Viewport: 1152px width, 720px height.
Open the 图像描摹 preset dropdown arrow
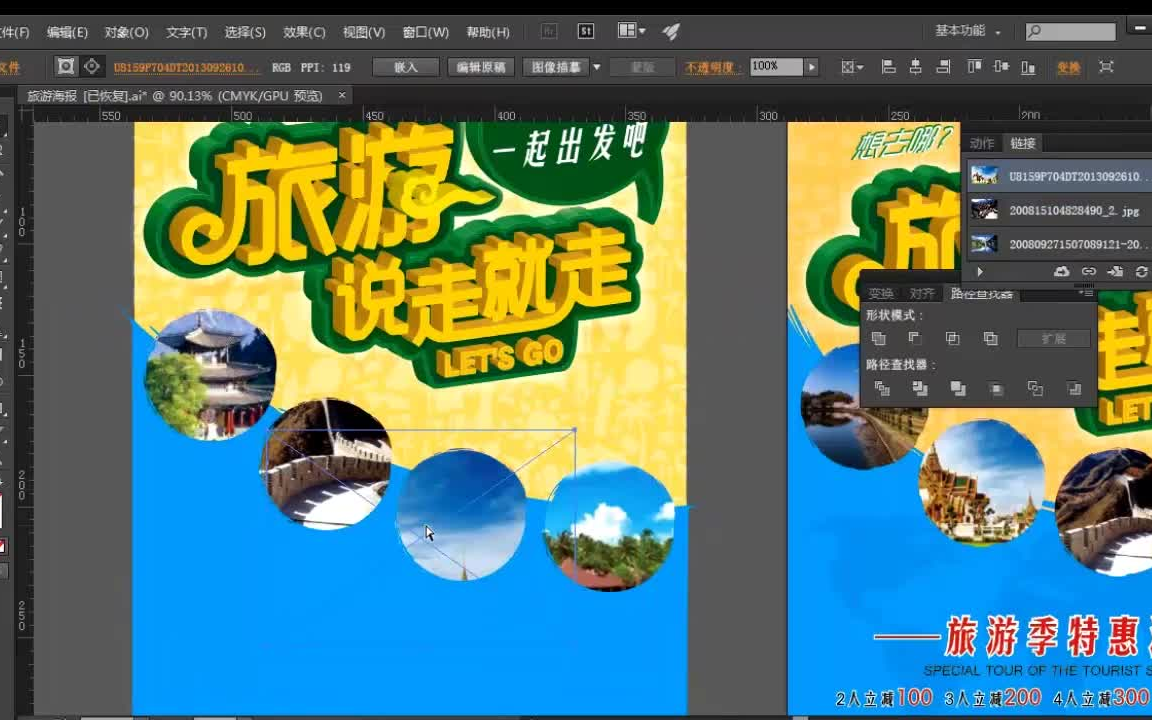click(596, 67)
